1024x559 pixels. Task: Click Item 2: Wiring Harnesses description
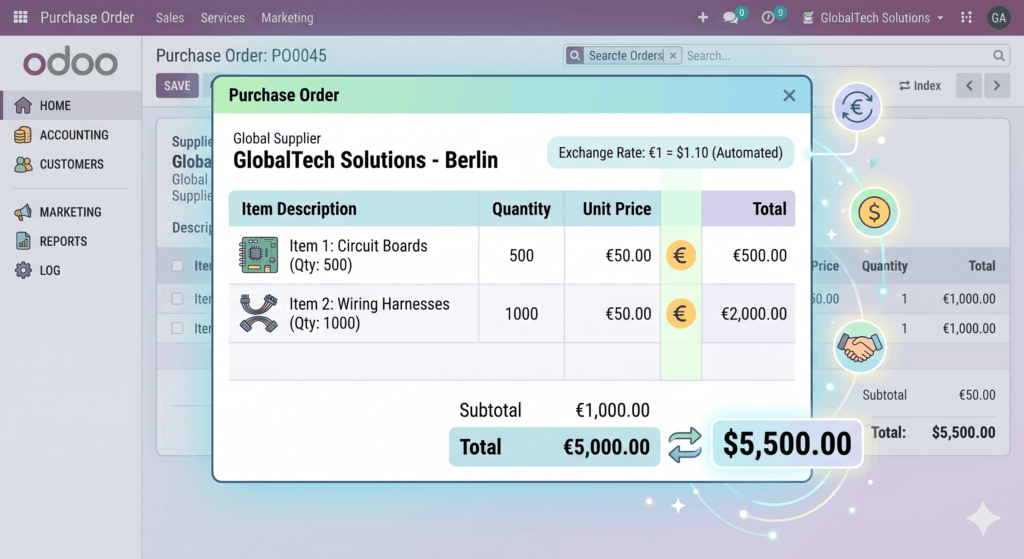pos(370,313)
